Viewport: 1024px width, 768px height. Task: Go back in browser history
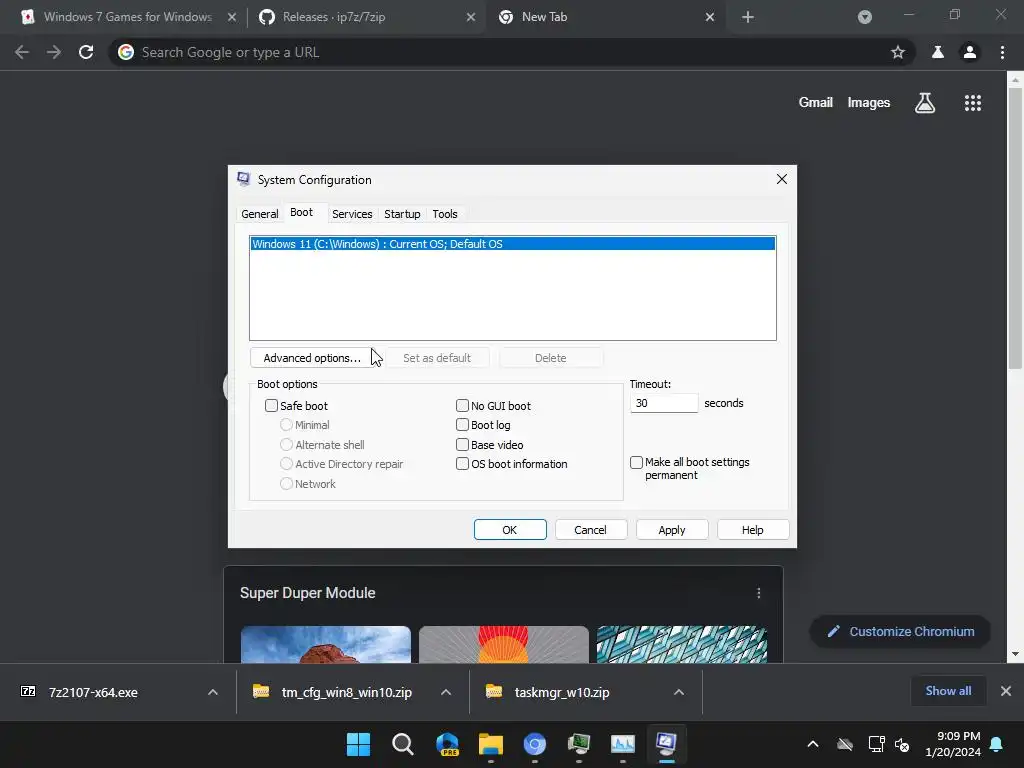click(22, 52)
